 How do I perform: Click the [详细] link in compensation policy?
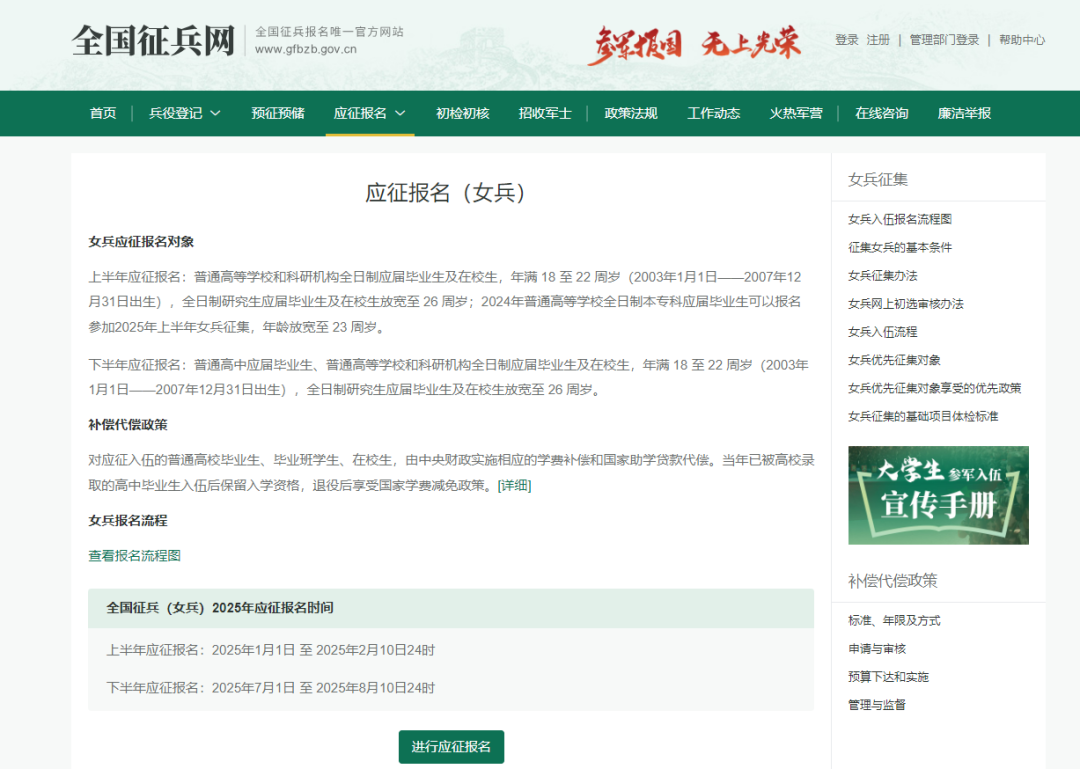[x=515, y=486]
